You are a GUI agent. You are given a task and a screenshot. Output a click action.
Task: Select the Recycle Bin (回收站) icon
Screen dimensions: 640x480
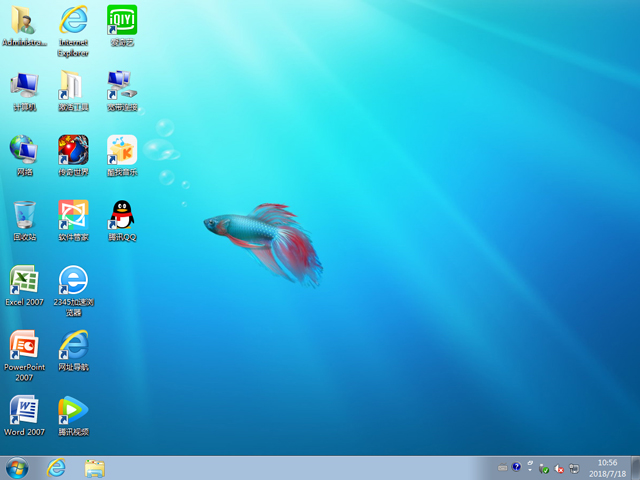(x=24, y=215)
